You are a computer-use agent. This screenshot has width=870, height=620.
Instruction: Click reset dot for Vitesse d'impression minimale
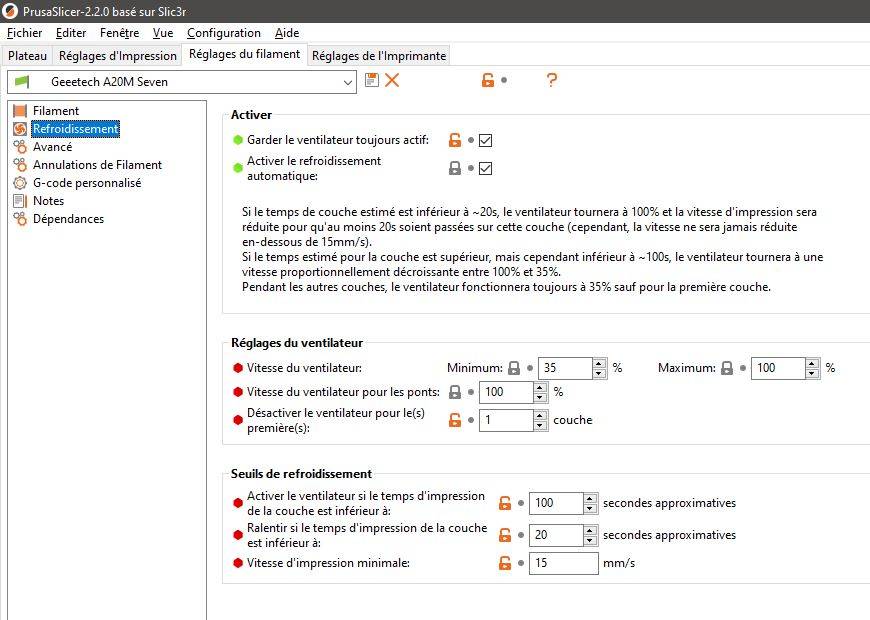pyautogui.click(x=520, y=563)
